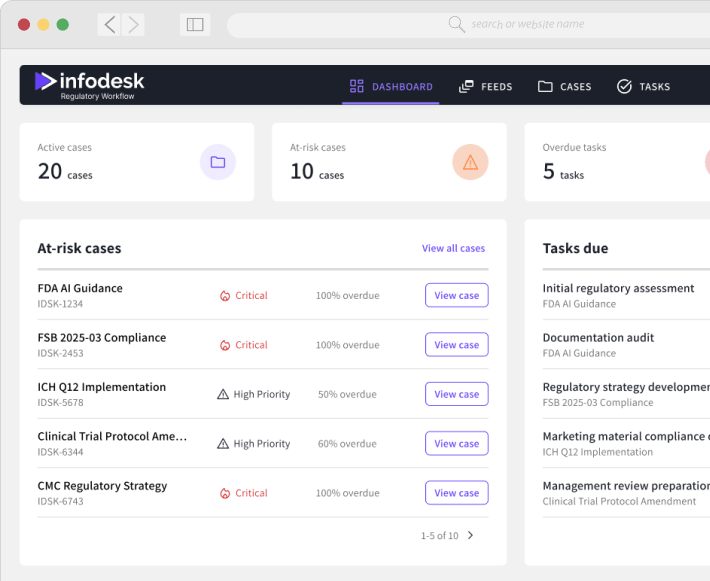View case for Clinical Trial Protocol Amendment
The image size is (710, 581).
(x=456, y=443)
